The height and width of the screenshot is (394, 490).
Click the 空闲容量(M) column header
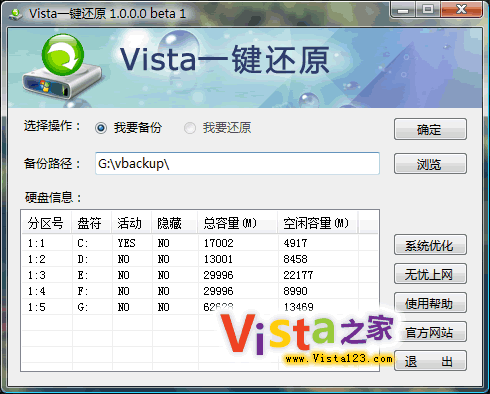click(x=318, y=222)
